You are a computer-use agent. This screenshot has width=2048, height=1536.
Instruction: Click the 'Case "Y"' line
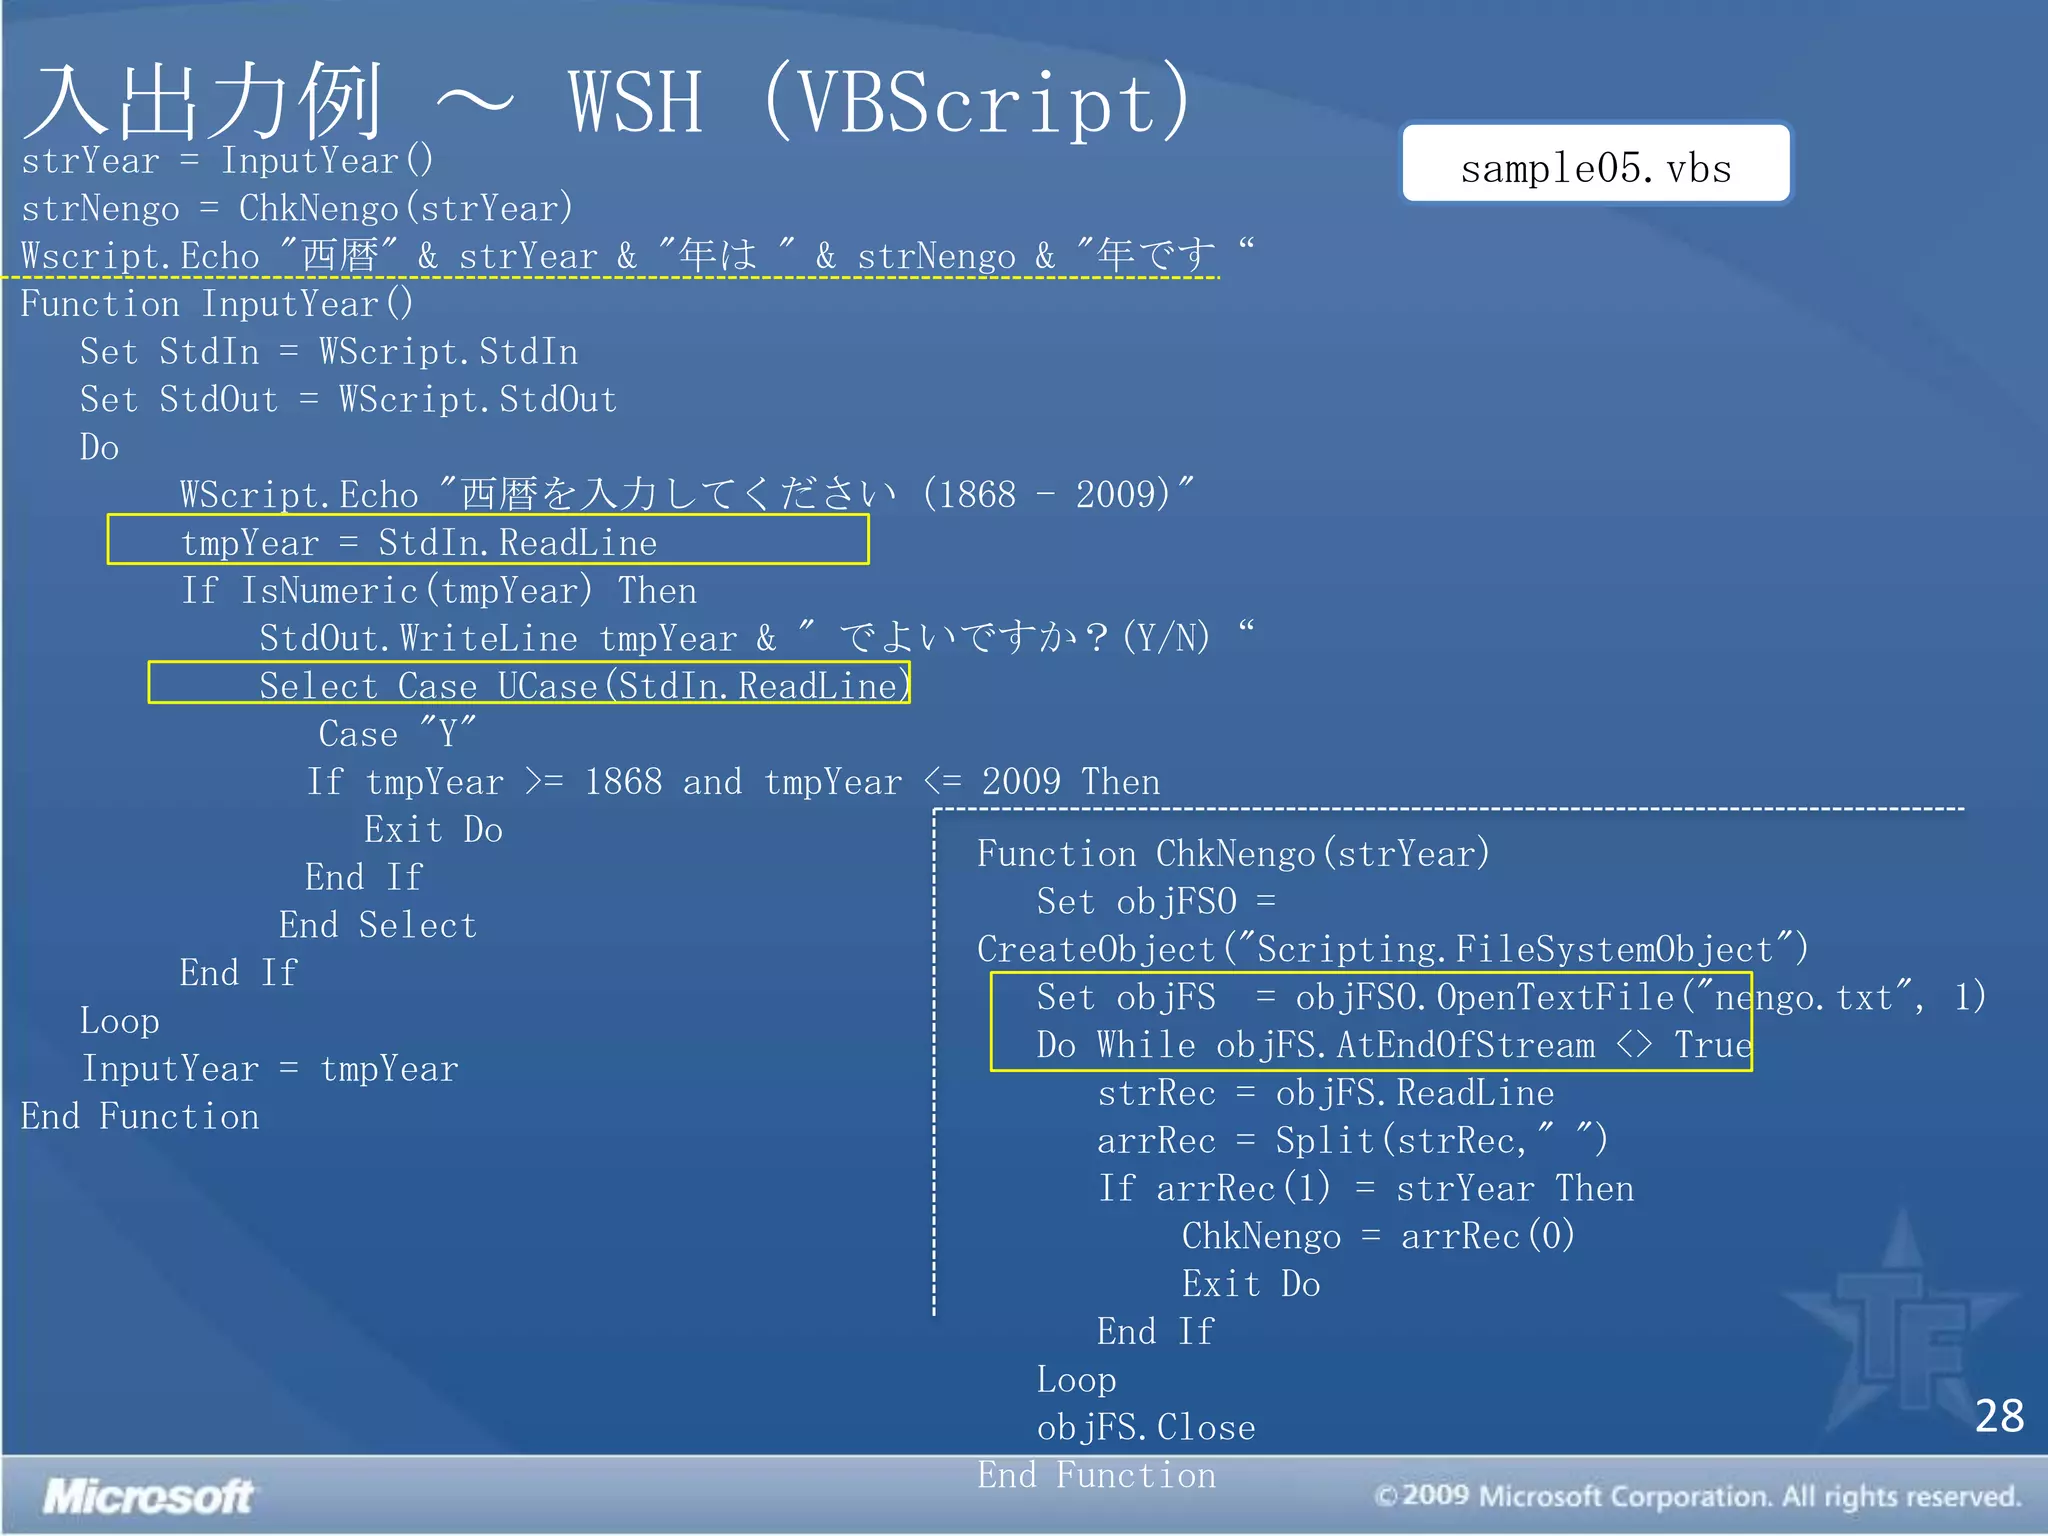pyautogui.click(x=397, y=733)
